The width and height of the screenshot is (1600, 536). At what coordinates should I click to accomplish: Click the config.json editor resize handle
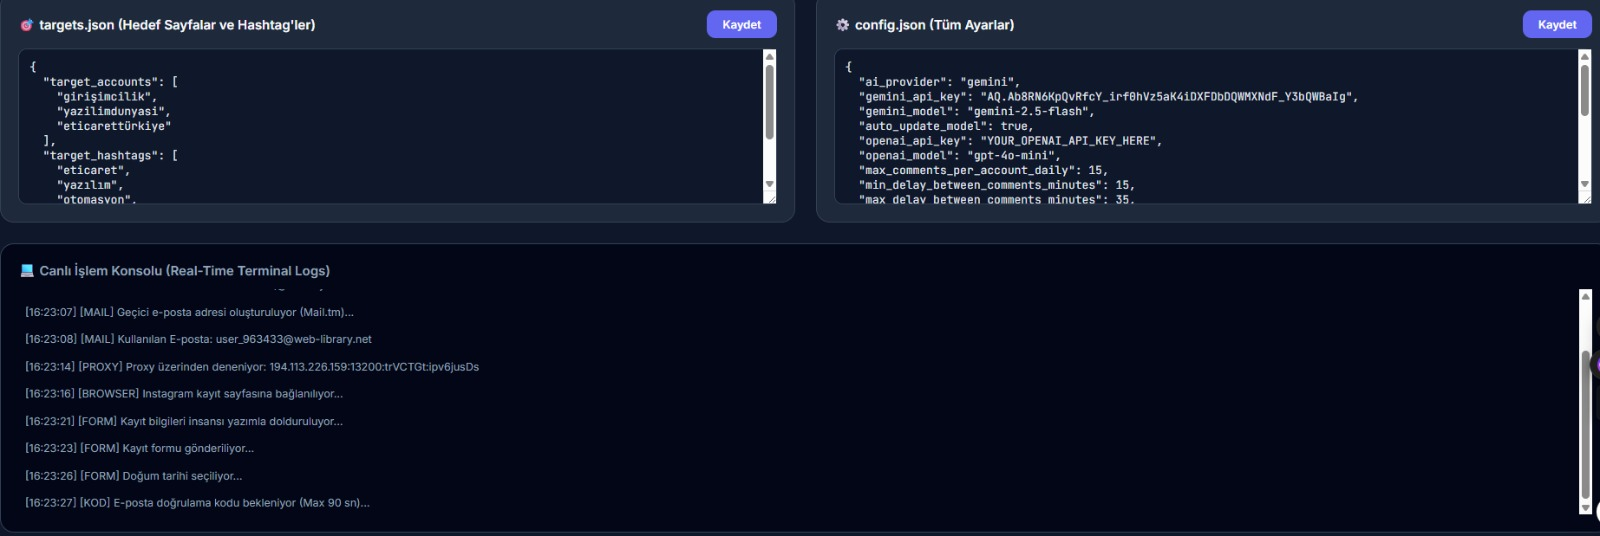tap(1585, 197)
